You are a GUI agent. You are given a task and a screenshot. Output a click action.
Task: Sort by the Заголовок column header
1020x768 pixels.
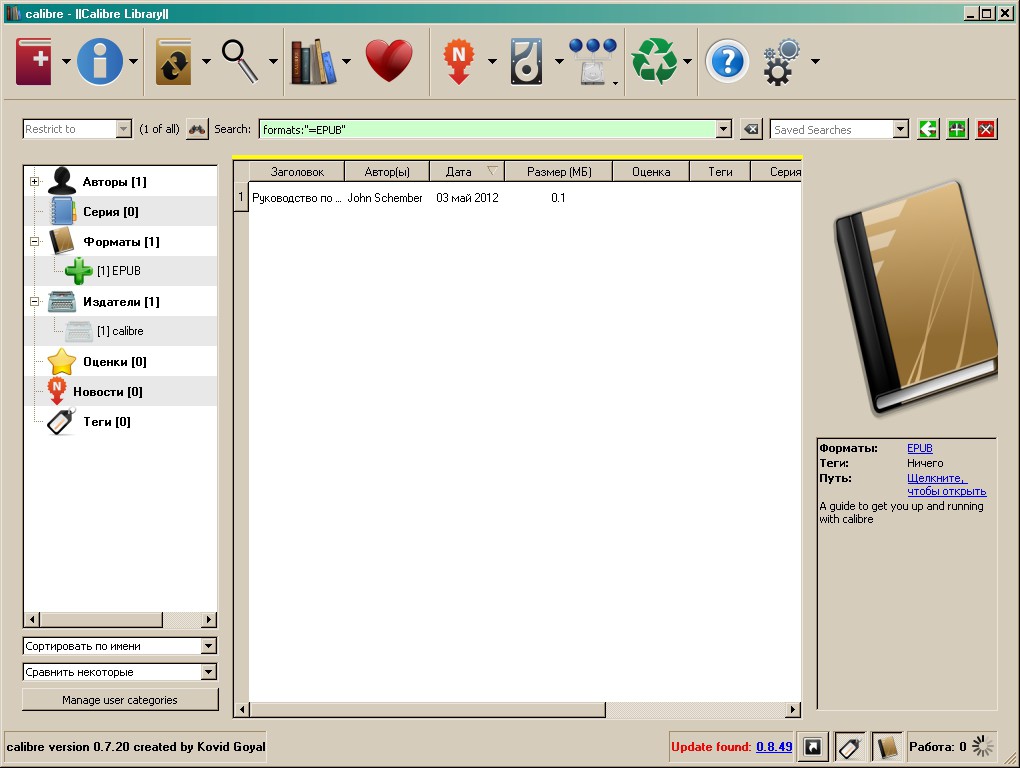click(297, 172)
